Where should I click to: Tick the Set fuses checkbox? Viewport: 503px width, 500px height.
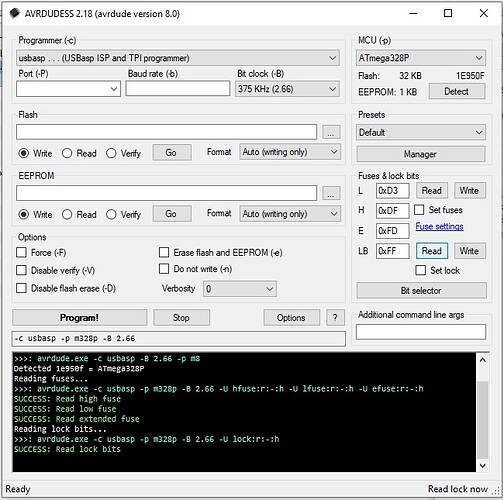(419, 210)
